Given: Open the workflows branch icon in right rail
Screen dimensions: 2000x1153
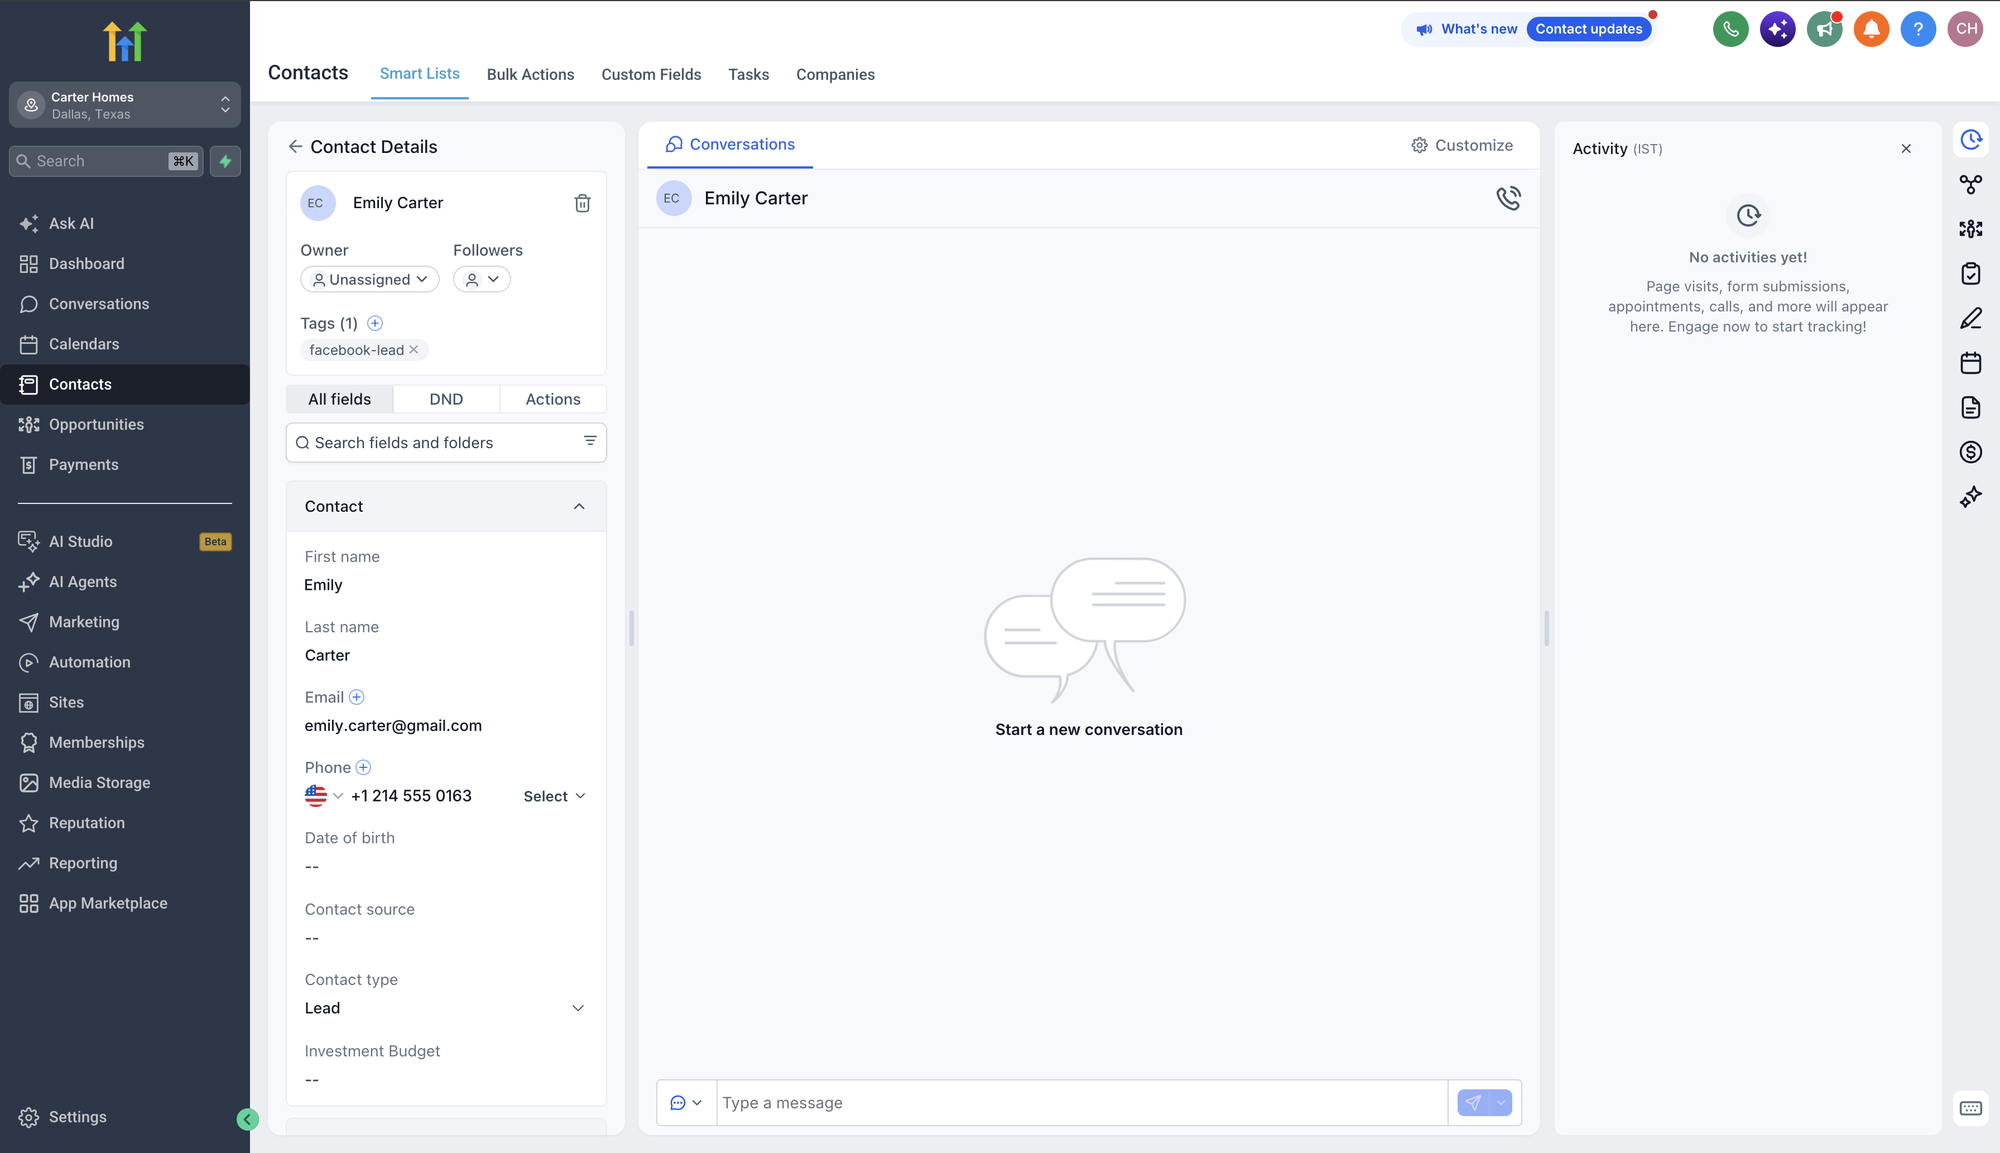Looking at the screenshot, I should click(x=1971, y=184).
